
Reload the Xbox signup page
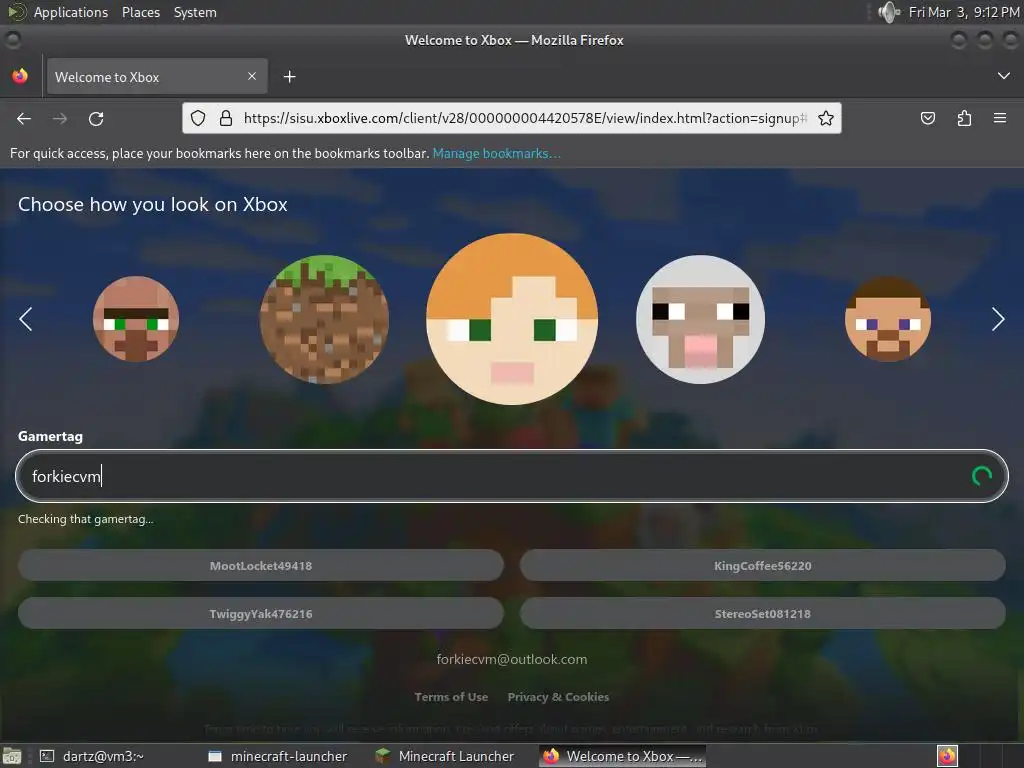click(96, 118)
